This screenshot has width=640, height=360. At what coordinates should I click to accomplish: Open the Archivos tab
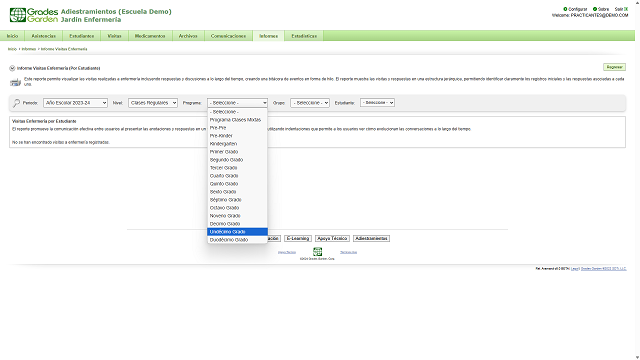188,36
